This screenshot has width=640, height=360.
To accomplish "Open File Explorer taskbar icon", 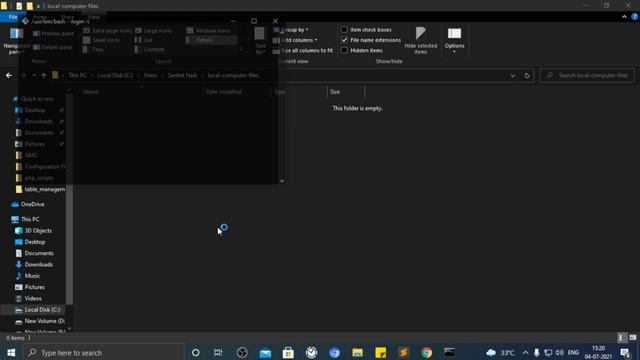I will click(358, 352).
